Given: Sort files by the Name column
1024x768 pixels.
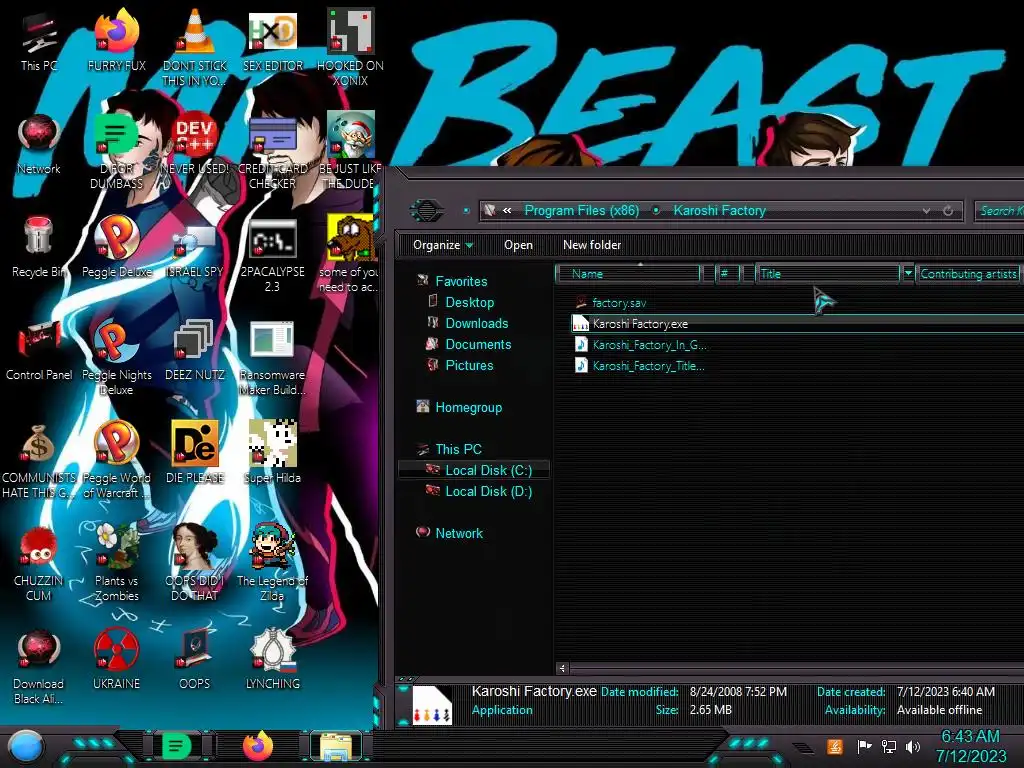Looking at the screenshot, I should [x=628, y=274].
